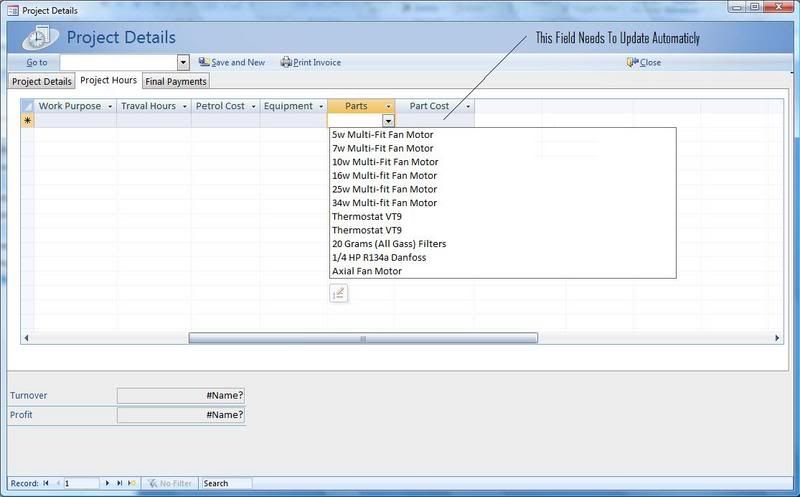Create a new blank record

pyautogui.click(x=131, y=483)
